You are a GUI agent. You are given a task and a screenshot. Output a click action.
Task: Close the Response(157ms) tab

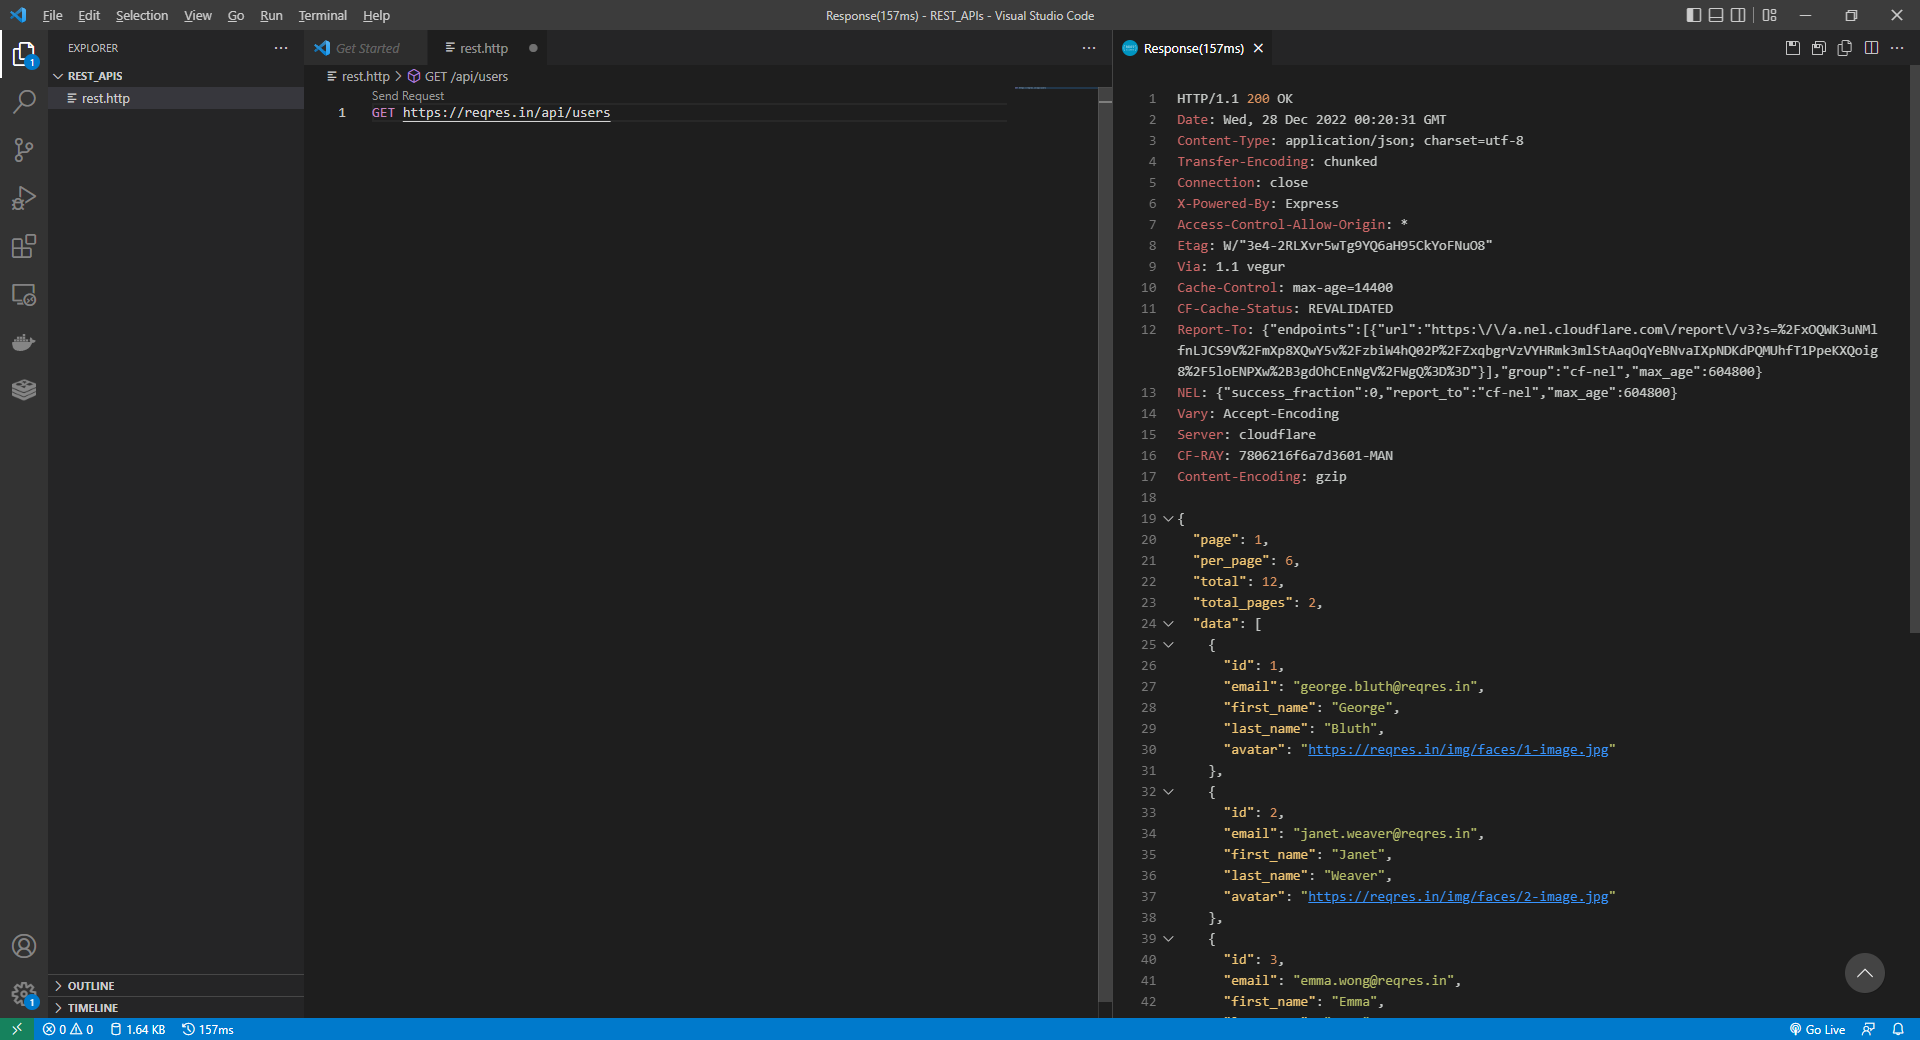1258,48
